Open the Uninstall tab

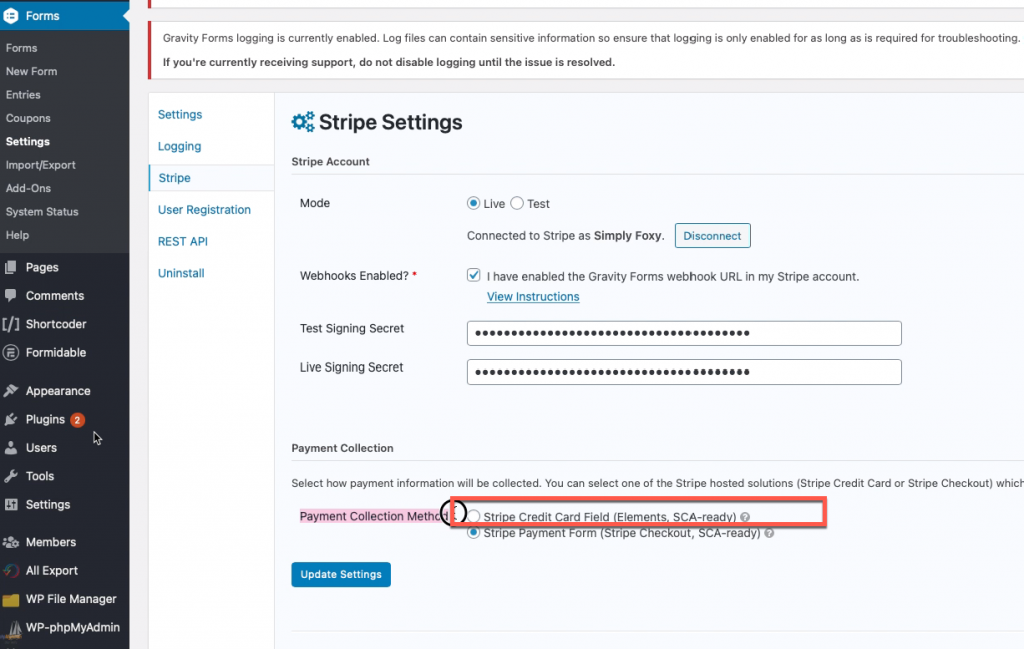[181, 273]
